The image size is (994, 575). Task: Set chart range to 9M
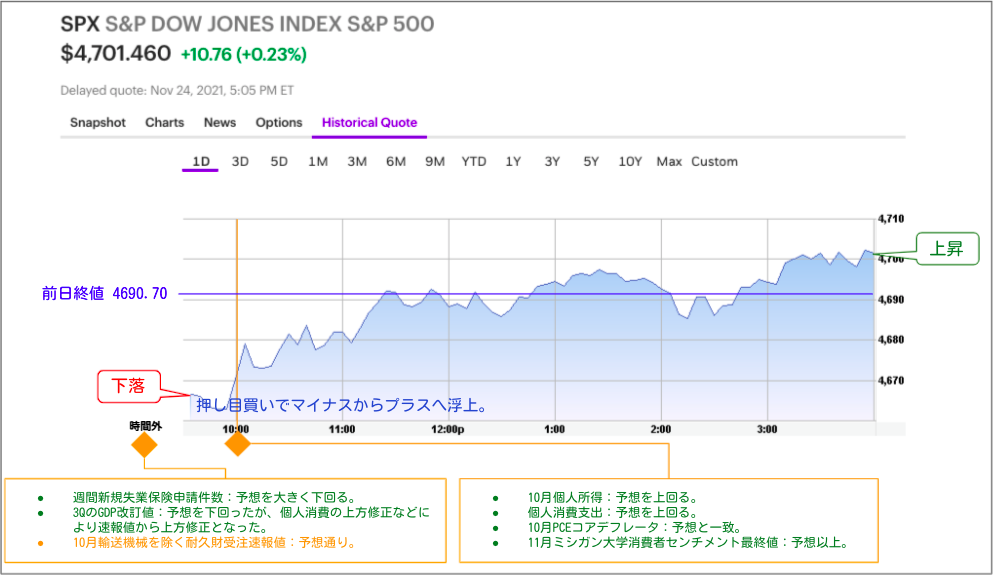coord(435,162)
